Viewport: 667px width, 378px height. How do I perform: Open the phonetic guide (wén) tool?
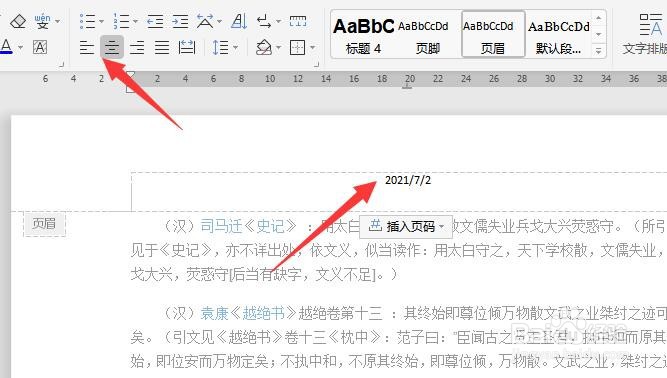tap(42, 21)
